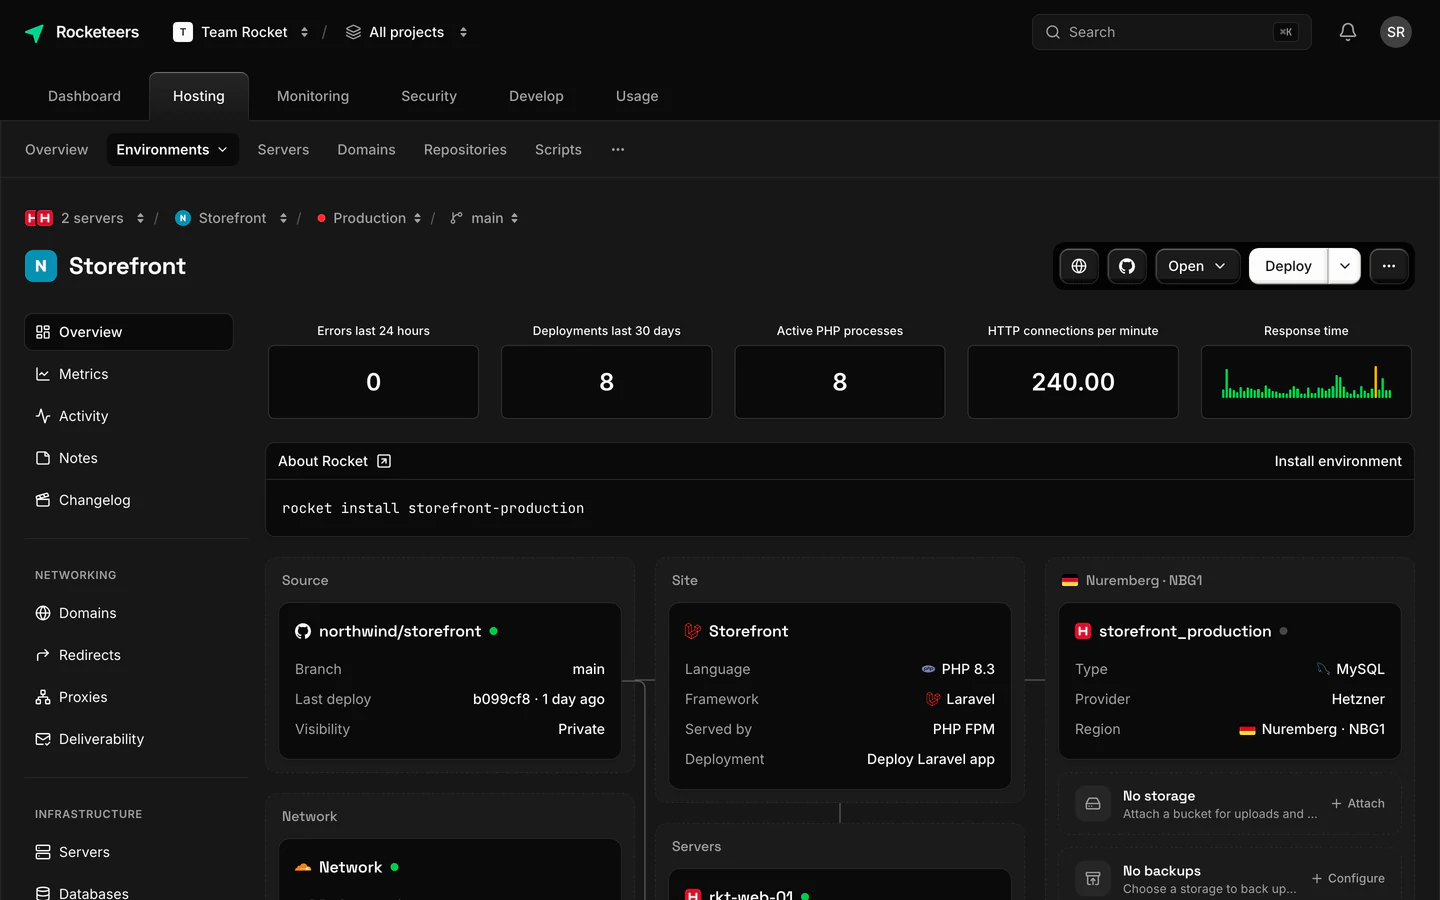Open Servers under Infrastructure sidebar
Image resolution: width=1440 pixels, height=900 pixels.
pyautogui.click(x=129, y=852)
